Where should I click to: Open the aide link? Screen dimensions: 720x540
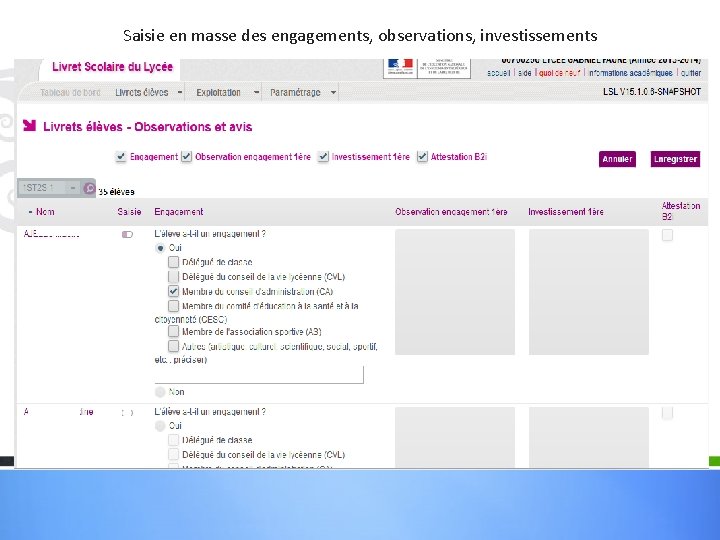[x=524, y=73]
